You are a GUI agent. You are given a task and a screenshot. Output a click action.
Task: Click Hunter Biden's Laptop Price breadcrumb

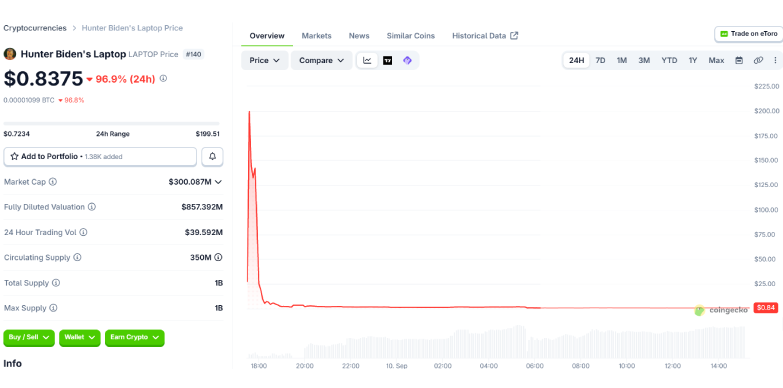tap(132, 28)
